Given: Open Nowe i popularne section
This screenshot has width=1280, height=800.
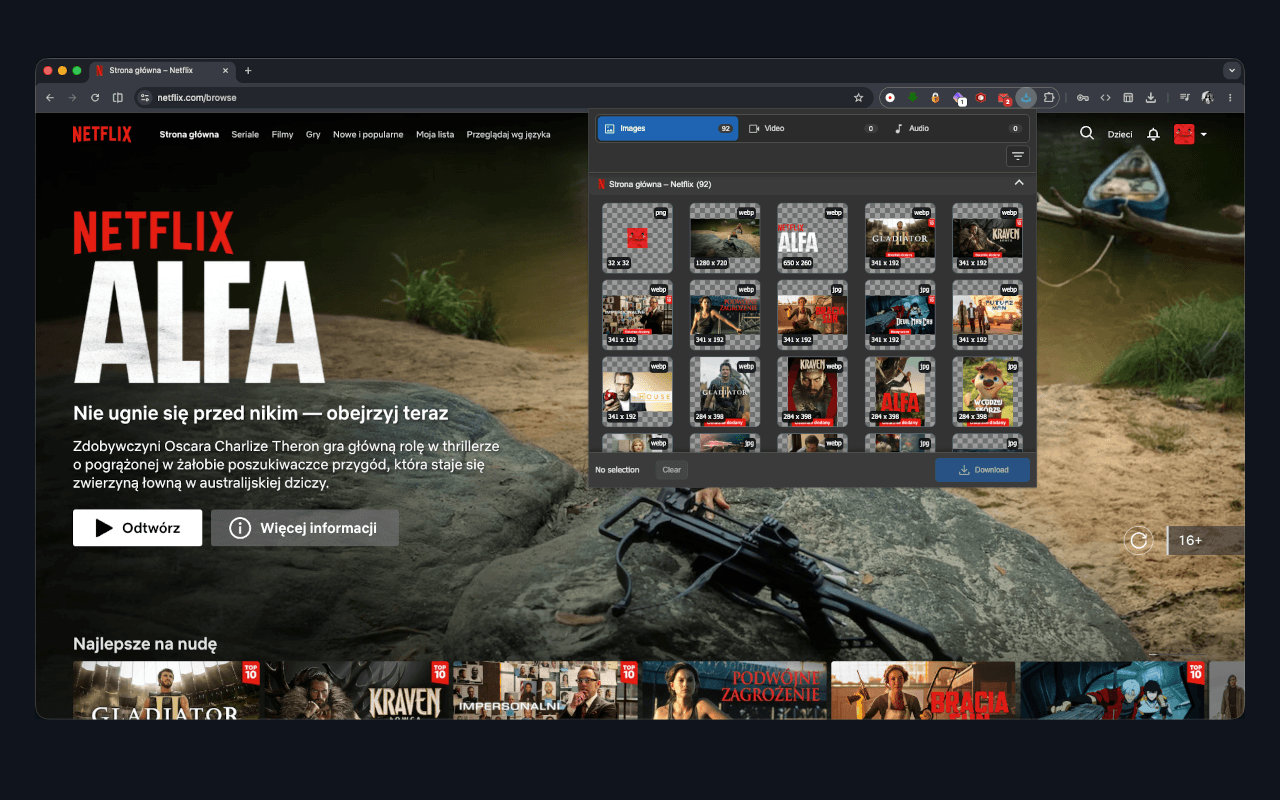Looking at the screenshot, I should click(368, 134).
